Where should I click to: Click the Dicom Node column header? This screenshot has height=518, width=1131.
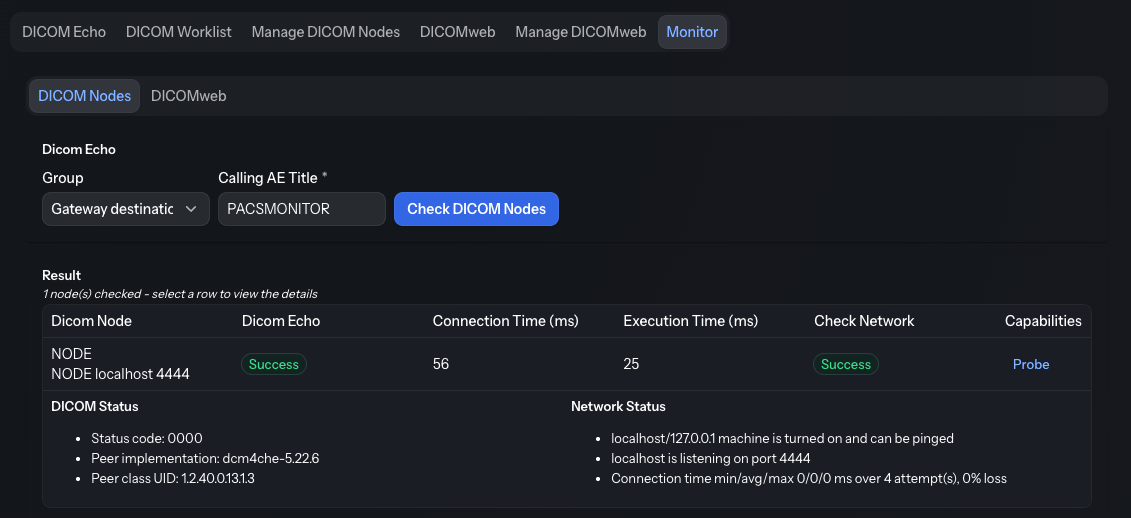coord(92,321)
